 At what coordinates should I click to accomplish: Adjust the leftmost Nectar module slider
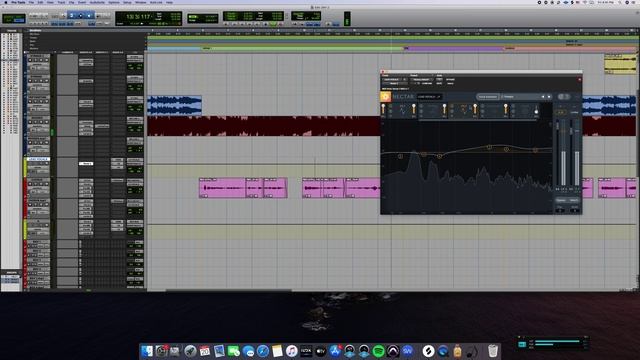click(x=383, y=109)
